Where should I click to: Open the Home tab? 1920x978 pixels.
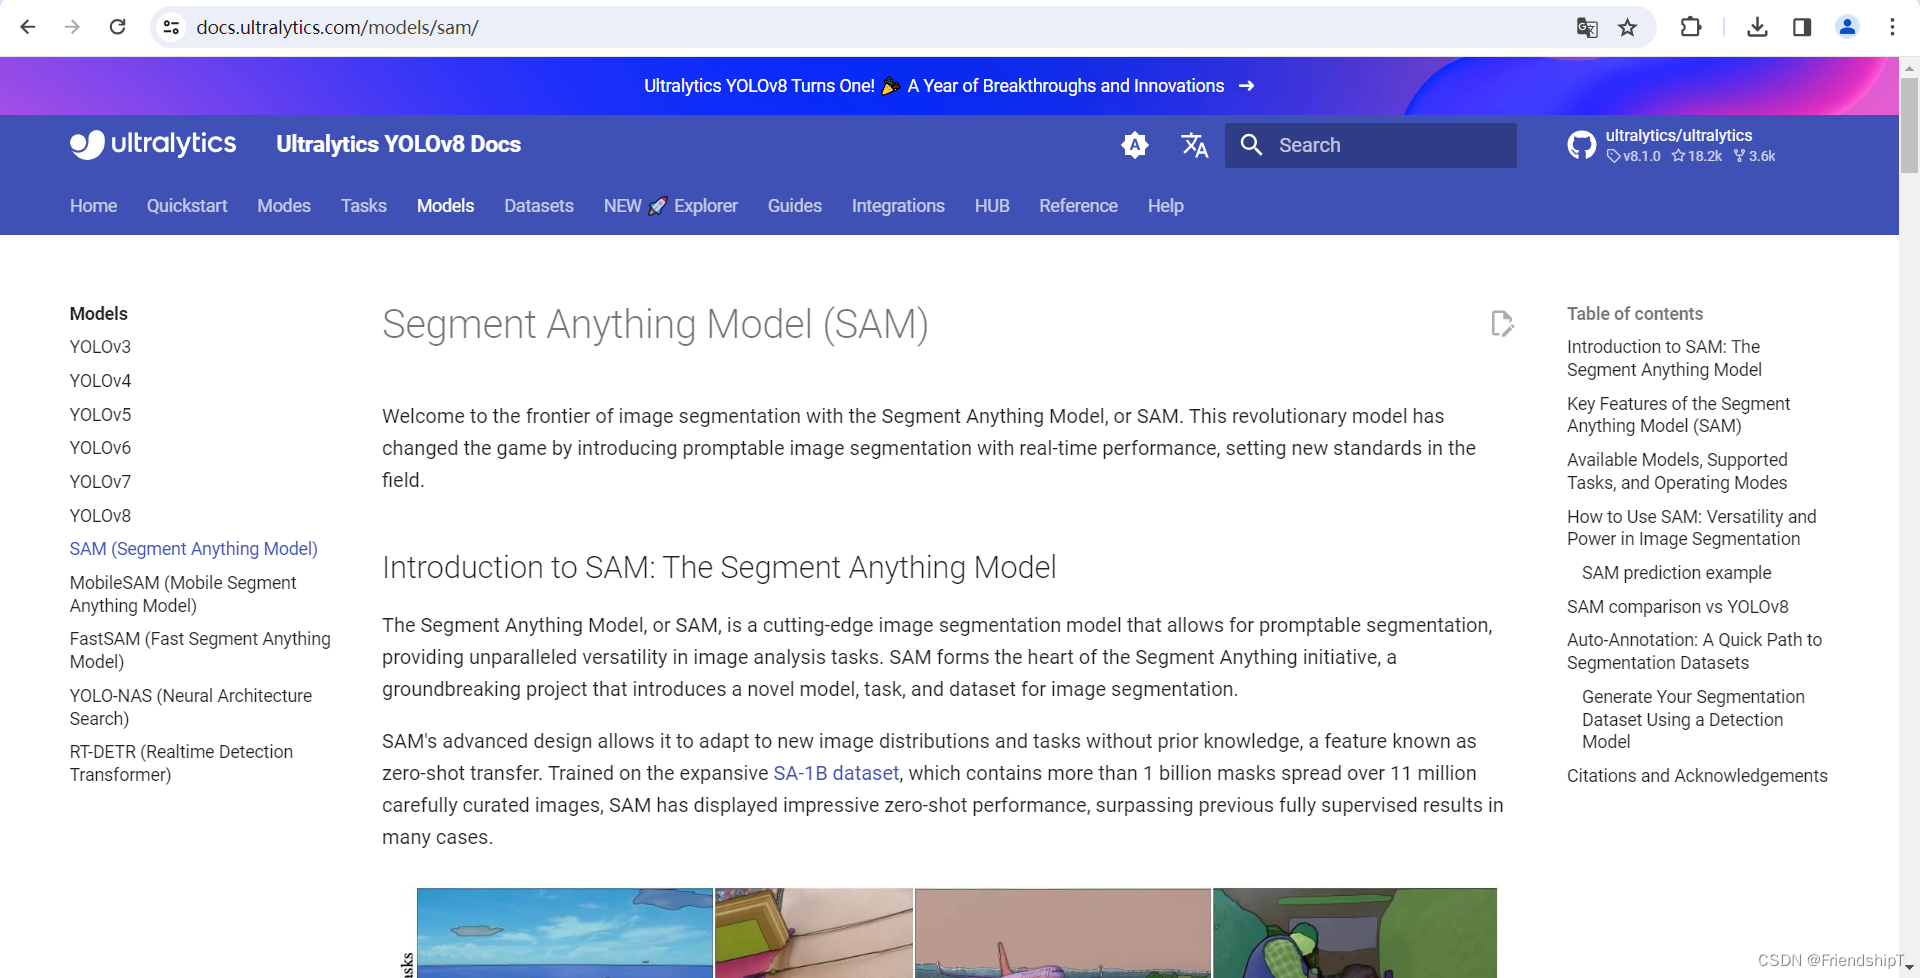click(x=93, y=205)
